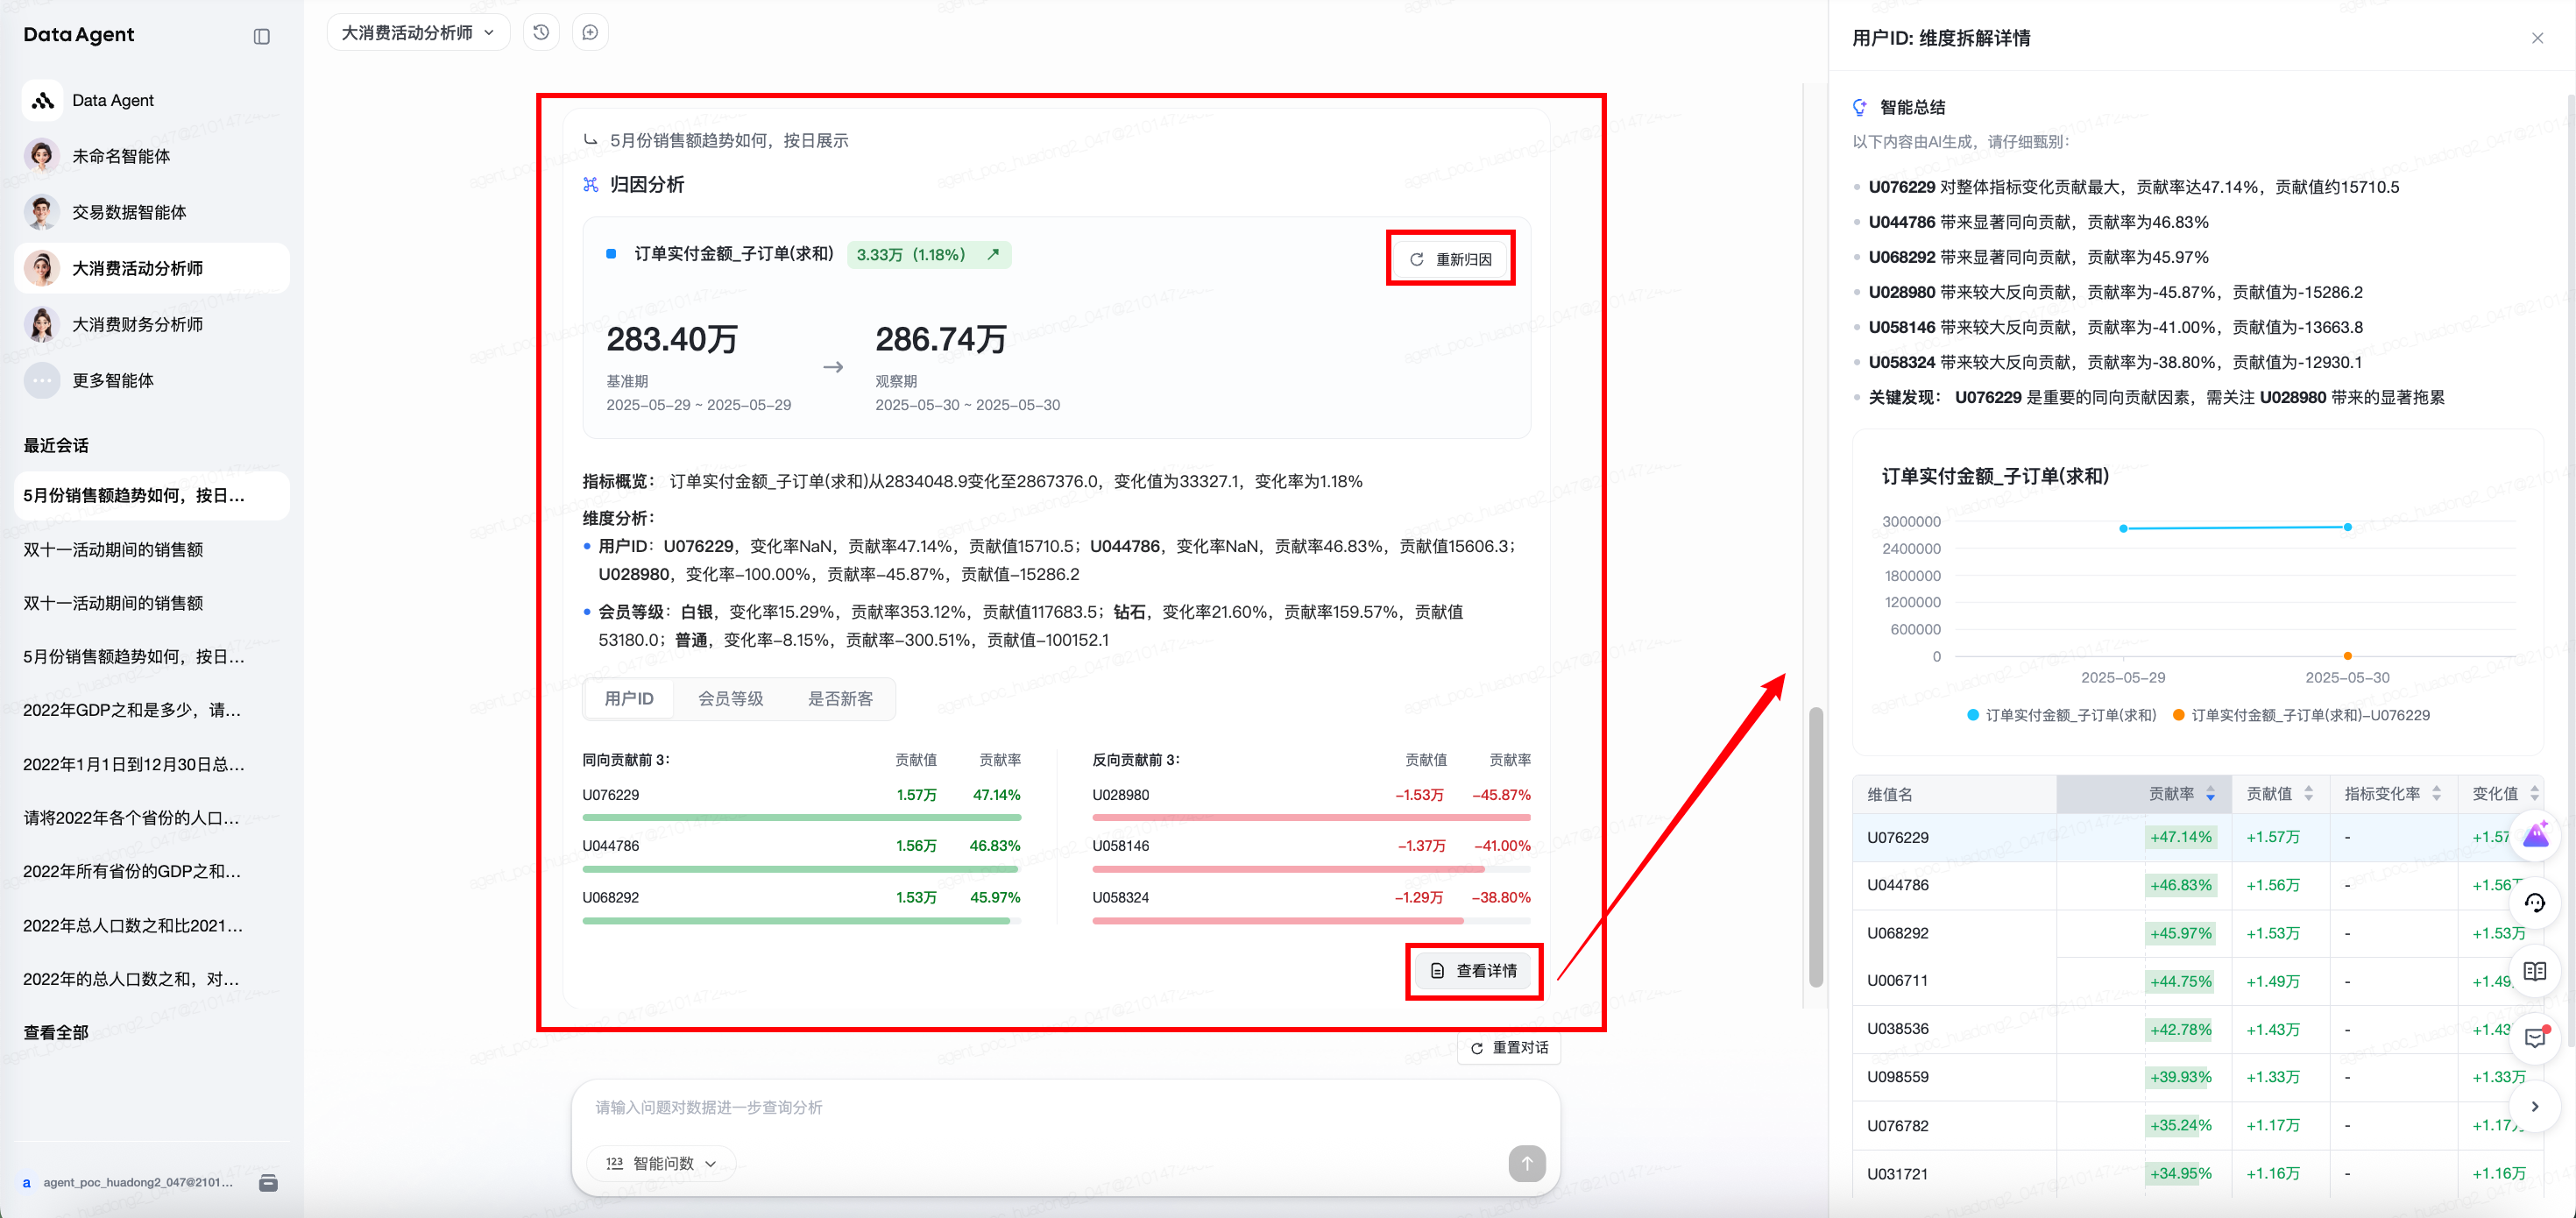Open conversation history clock icon

[541, 33]
